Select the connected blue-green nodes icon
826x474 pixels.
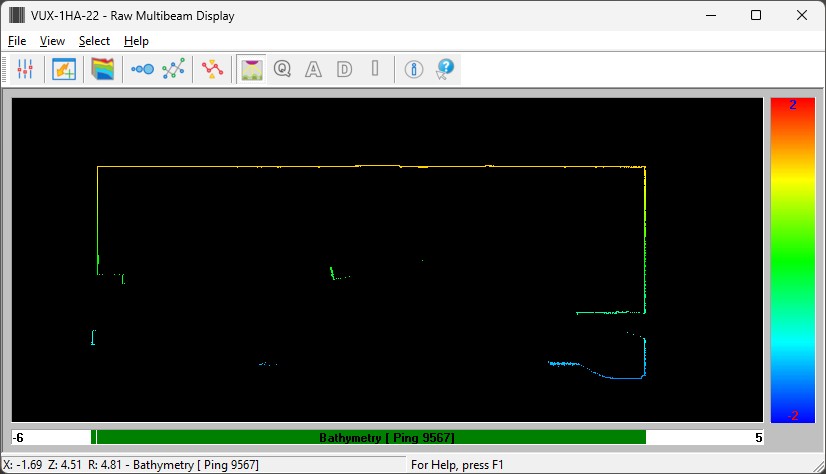pos(174,70)
